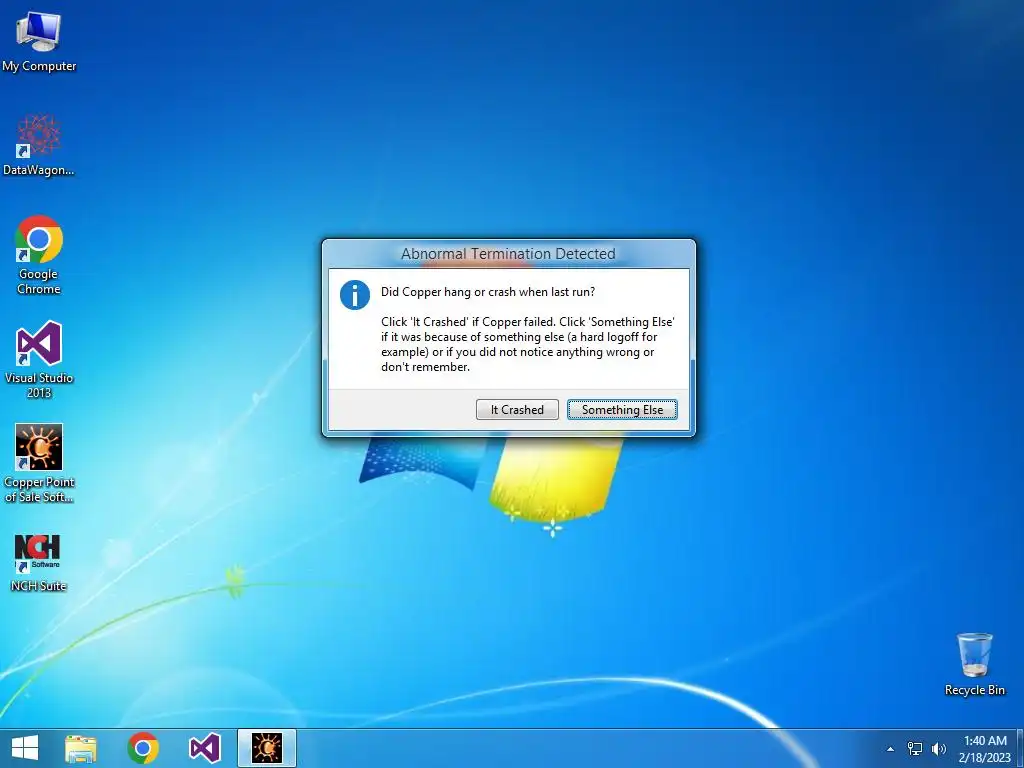
Task: Select the NCH Suite desktop shortcut
Action: (x=39, y=563)
